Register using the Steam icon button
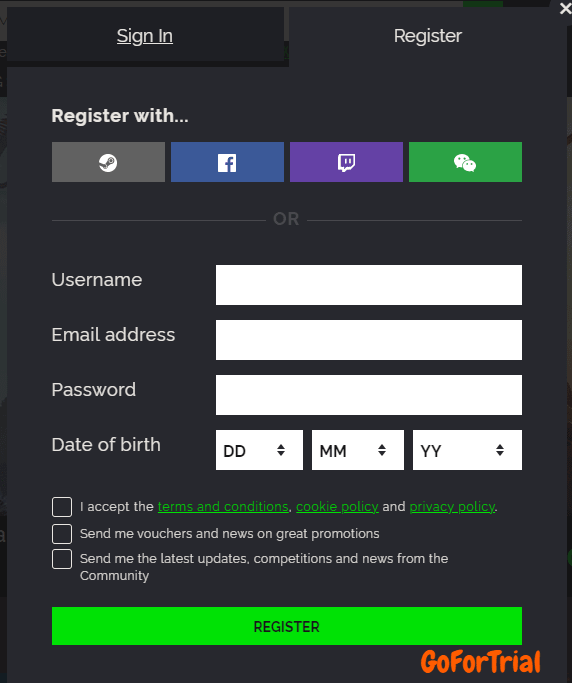 108,162
